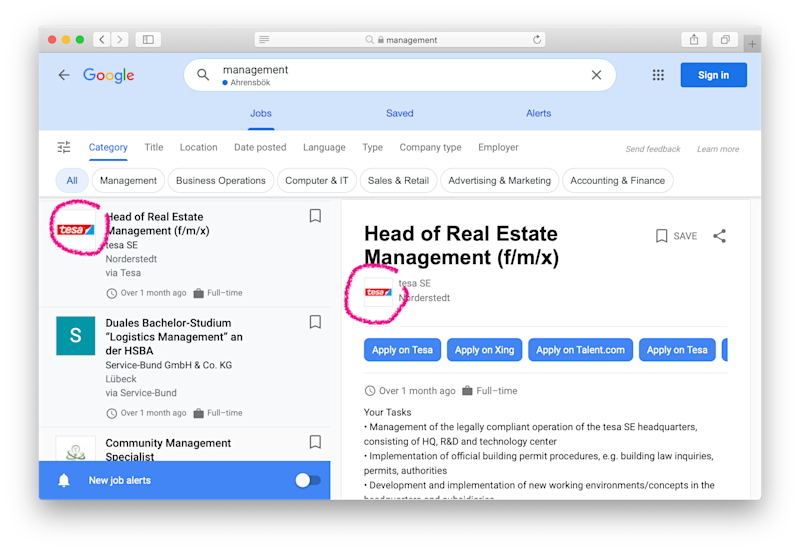Click the Apply on Xing button
800x551 pixels.
[484, 350]
